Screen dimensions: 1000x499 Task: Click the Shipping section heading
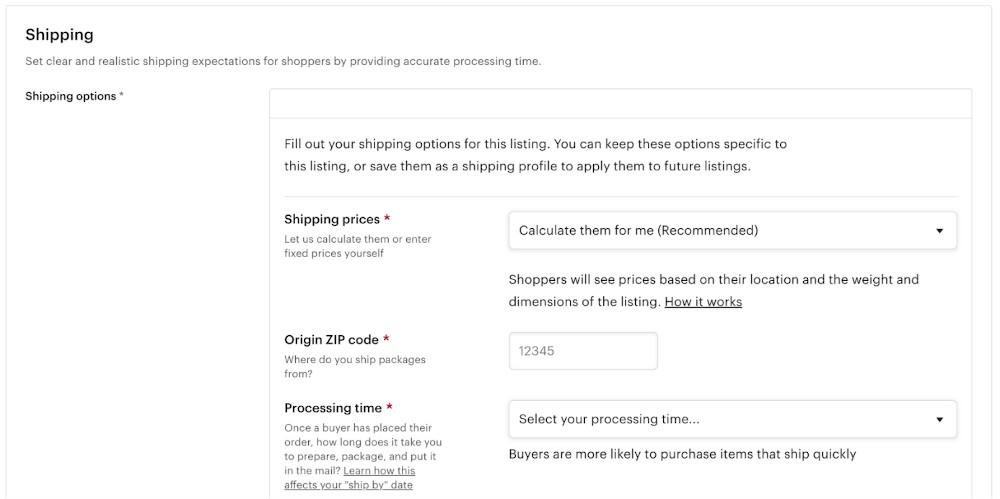(59, 35)
